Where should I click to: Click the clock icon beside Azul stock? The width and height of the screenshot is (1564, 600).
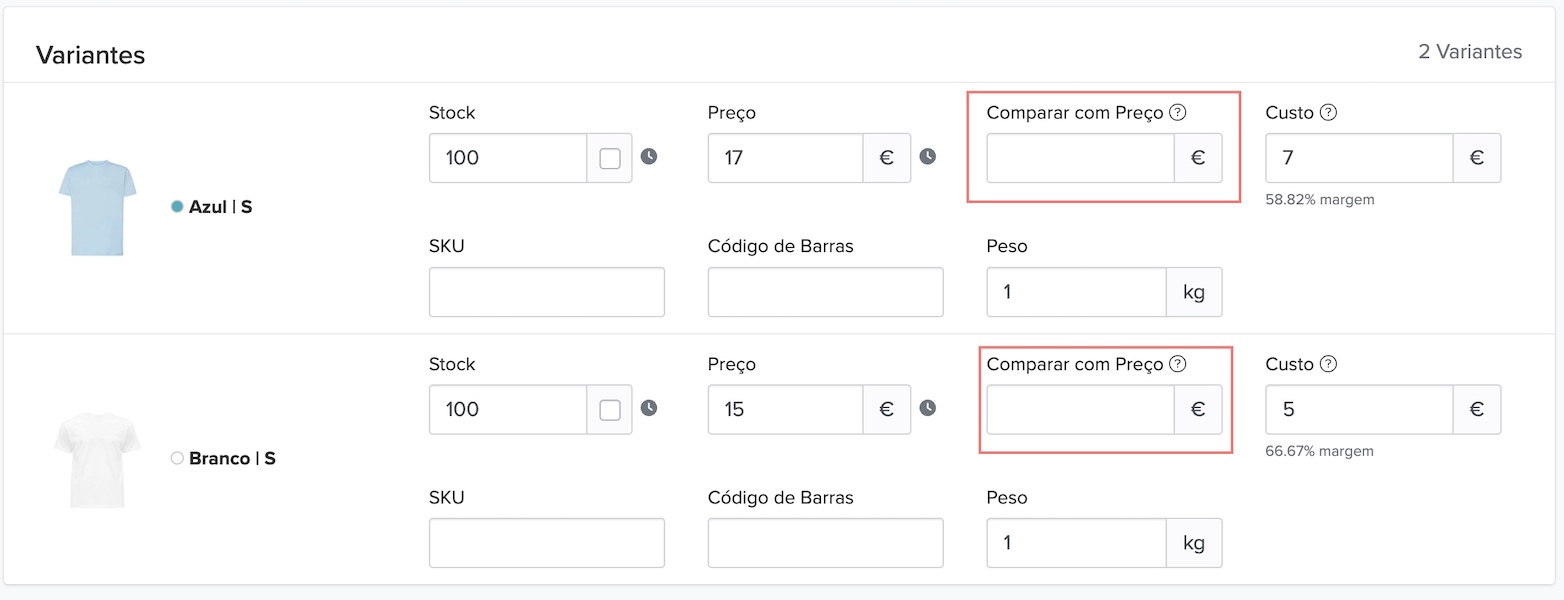(x=649, y=157)
